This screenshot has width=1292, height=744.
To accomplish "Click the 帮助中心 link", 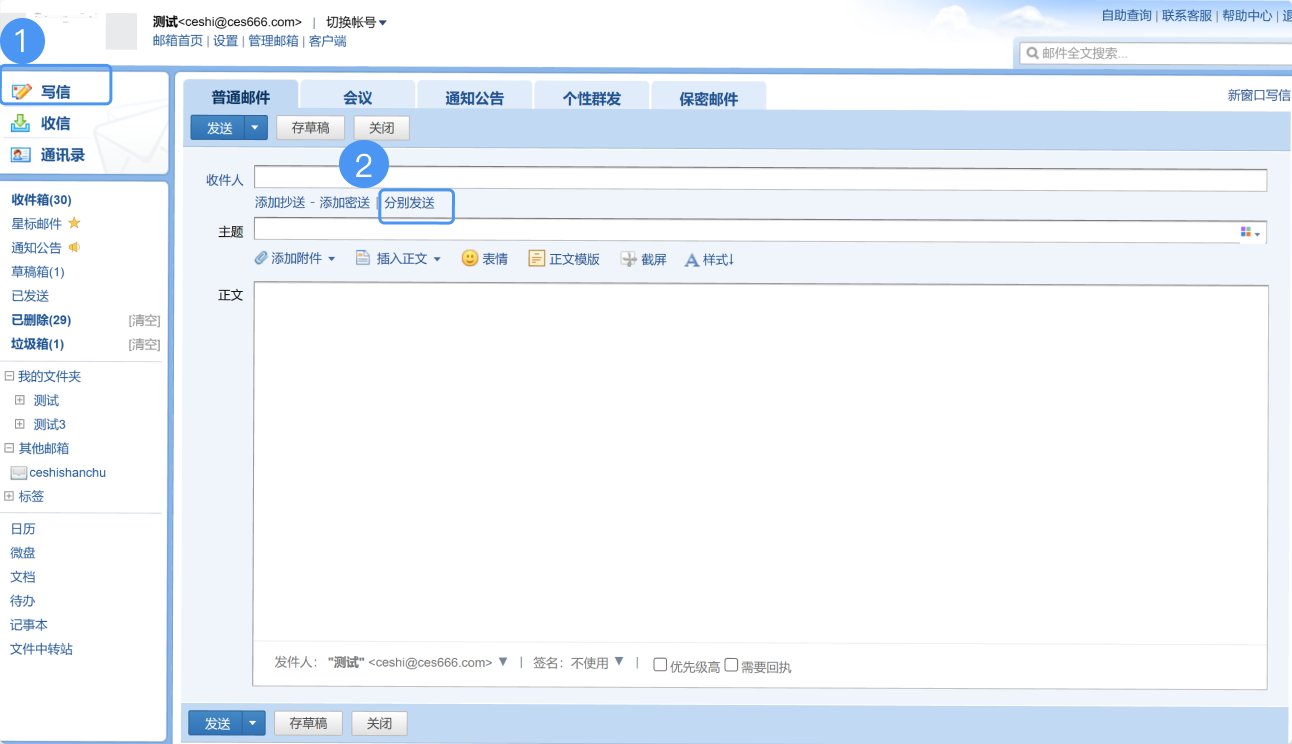I will point(1247,16).
